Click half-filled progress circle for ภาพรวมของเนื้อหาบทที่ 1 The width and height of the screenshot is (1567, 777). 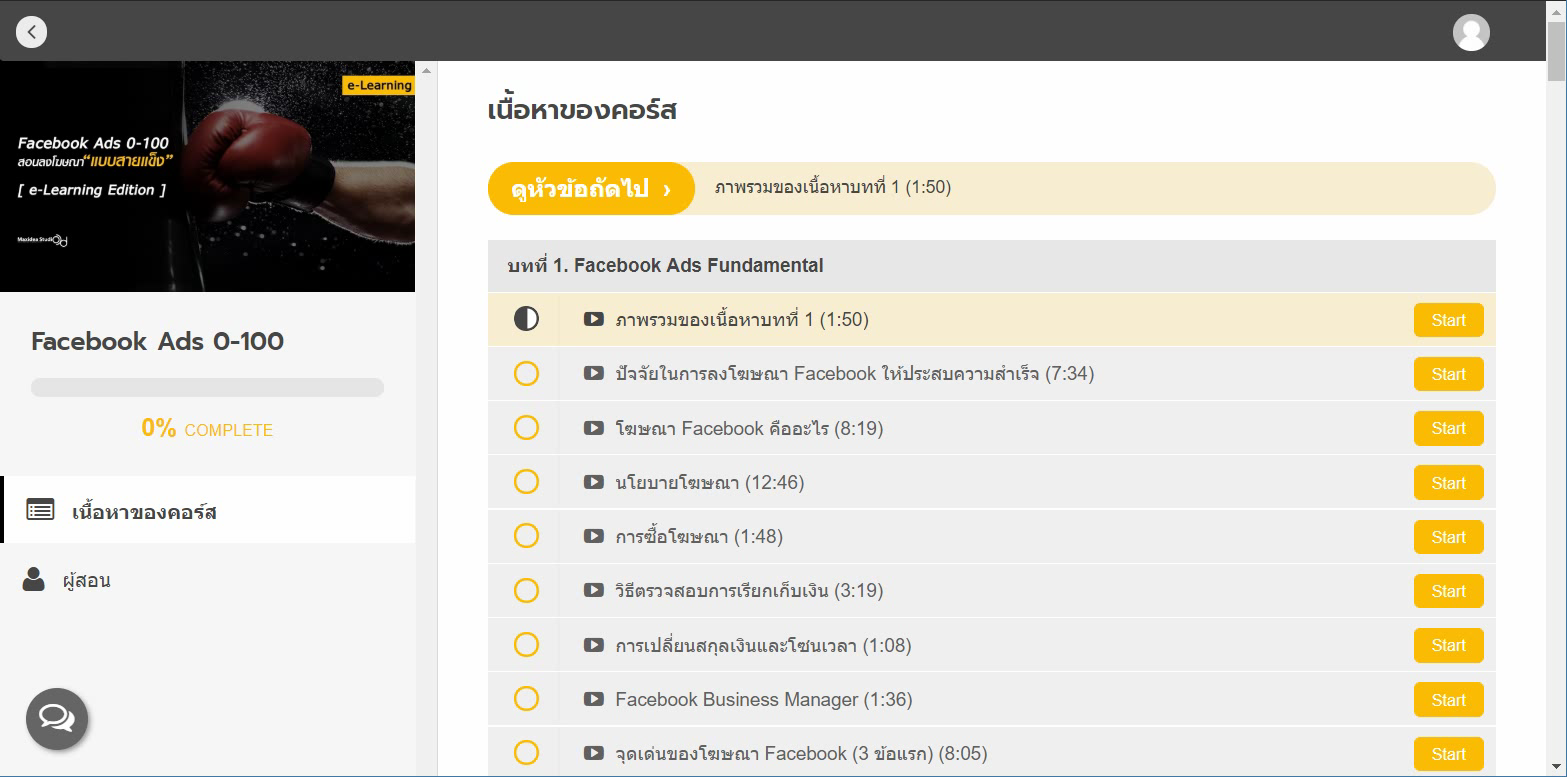tap(526, 319)
